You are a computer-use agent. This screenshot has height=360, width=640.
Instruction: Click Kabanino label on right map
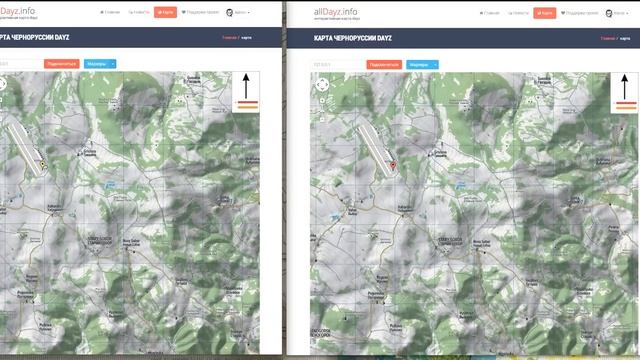[405, 208]
